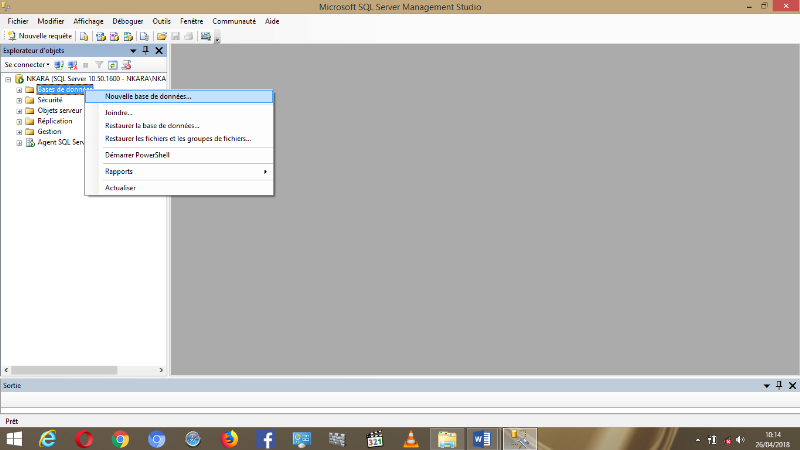The width and height of the screenshot is (800, 450).
Task: Click the Print icon in toolbar
Action: pos(189,36)
